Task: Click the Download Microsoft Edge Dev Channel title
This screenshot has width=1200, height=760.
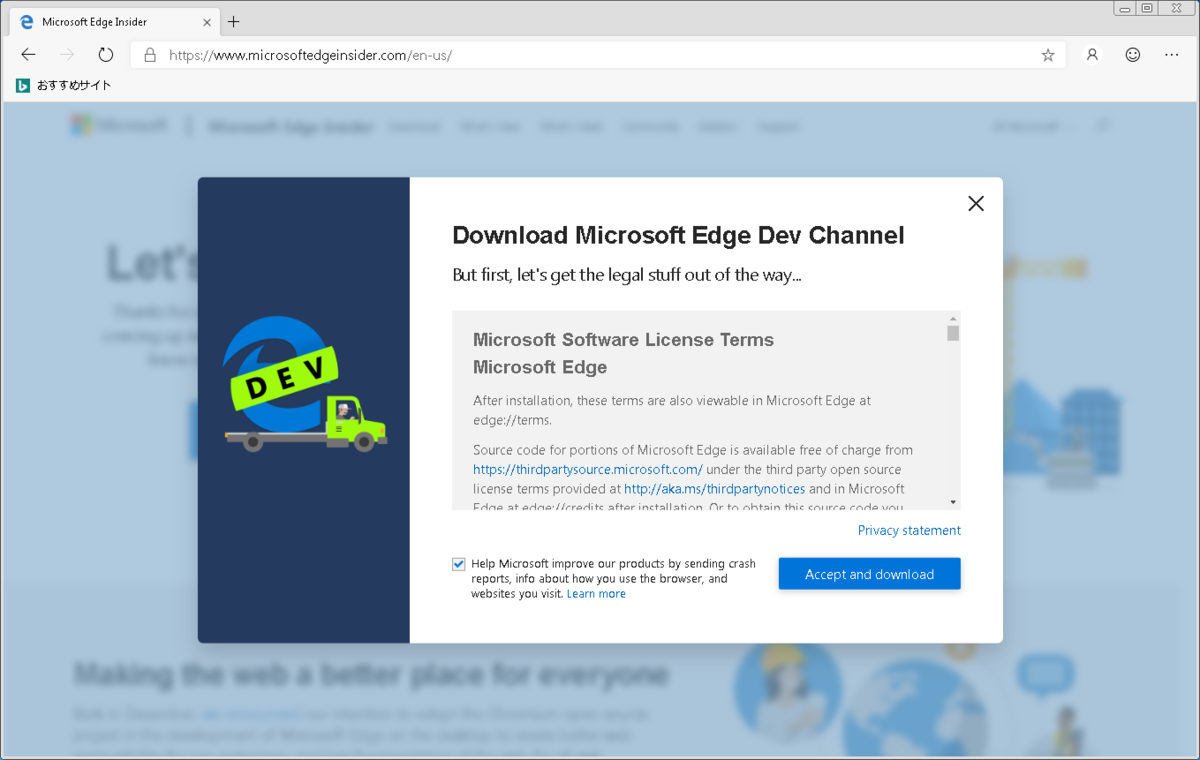Action: [x=678, y=235]
